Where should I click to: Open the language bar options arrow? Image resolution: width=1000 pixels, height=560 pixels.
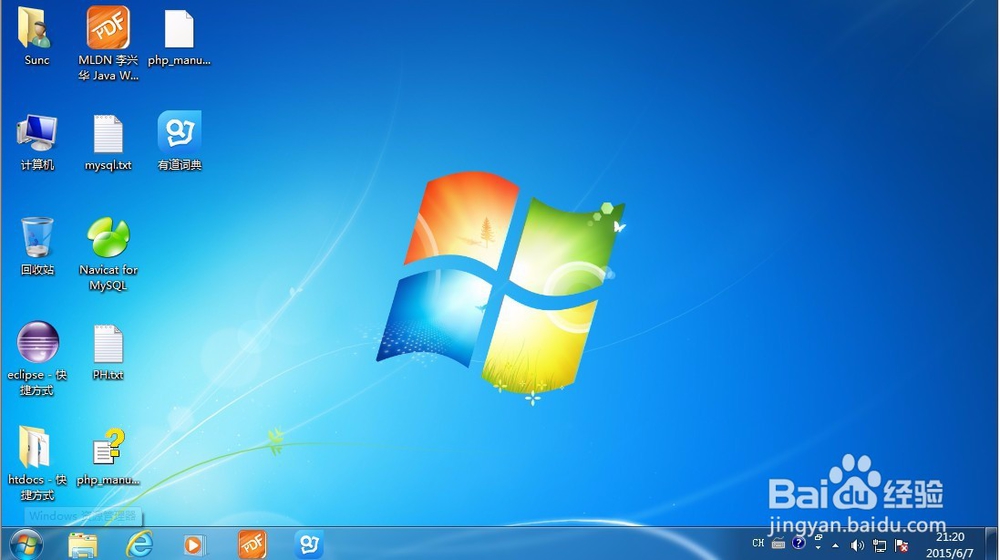pos(818,547)
